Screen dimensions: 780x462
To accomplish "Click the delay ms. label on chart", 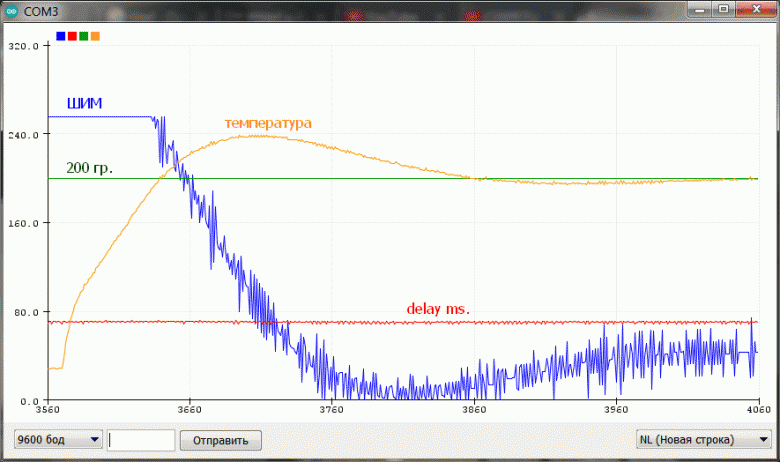I will coord(438,309).
